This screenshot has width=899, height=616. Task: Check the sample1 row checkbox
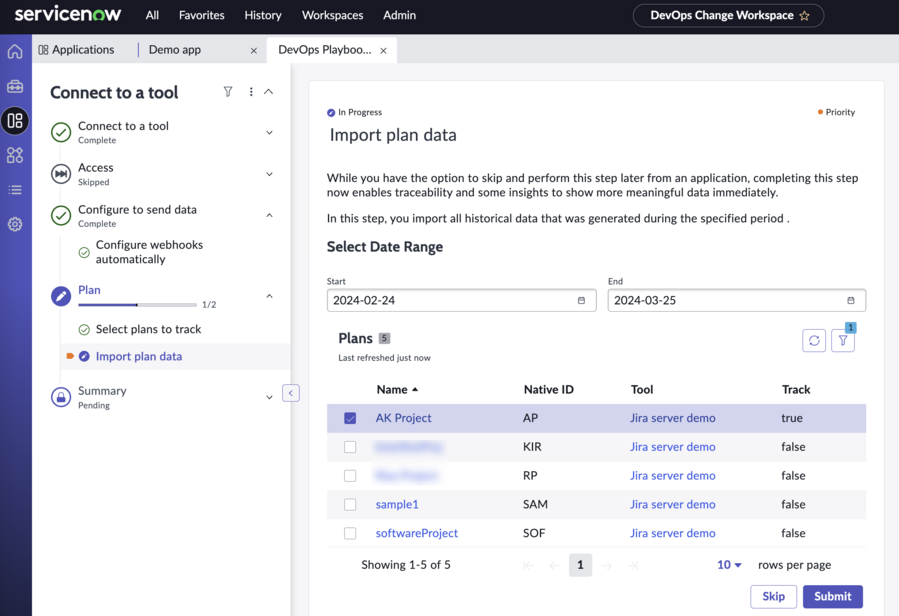tap(350, 504)
